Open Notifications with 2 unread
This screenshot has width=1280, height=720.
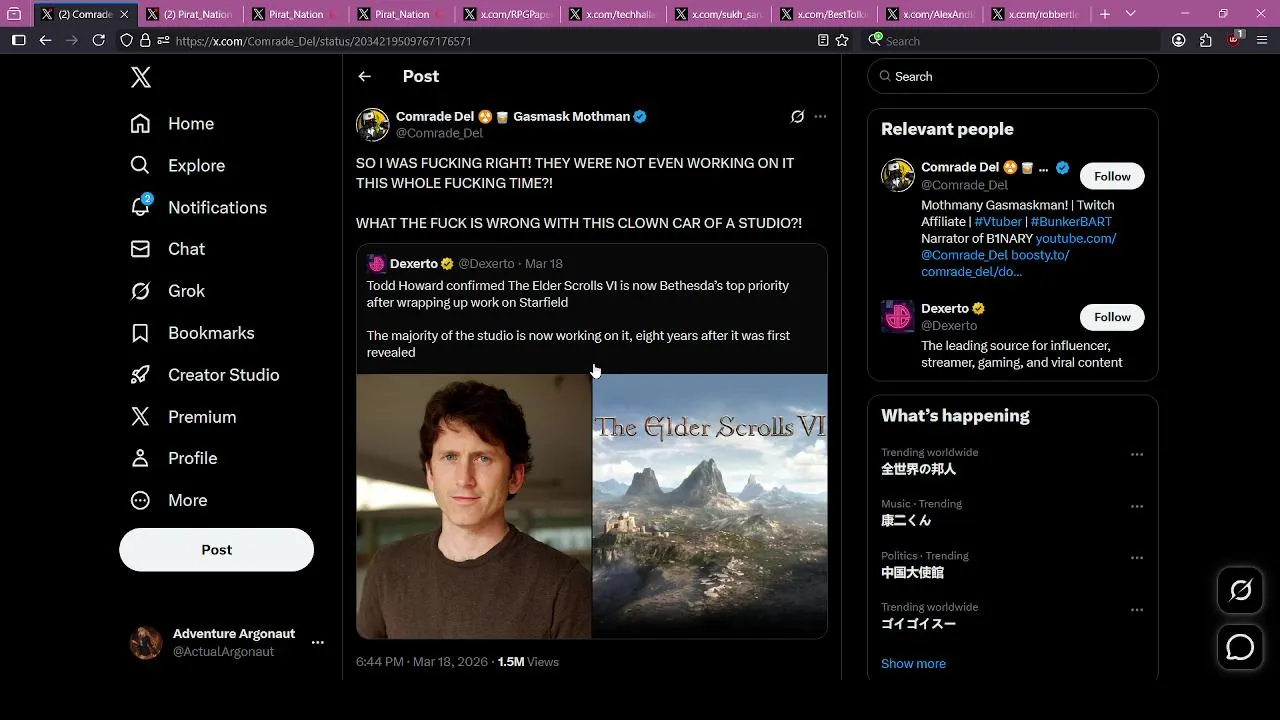click(198, 207)
